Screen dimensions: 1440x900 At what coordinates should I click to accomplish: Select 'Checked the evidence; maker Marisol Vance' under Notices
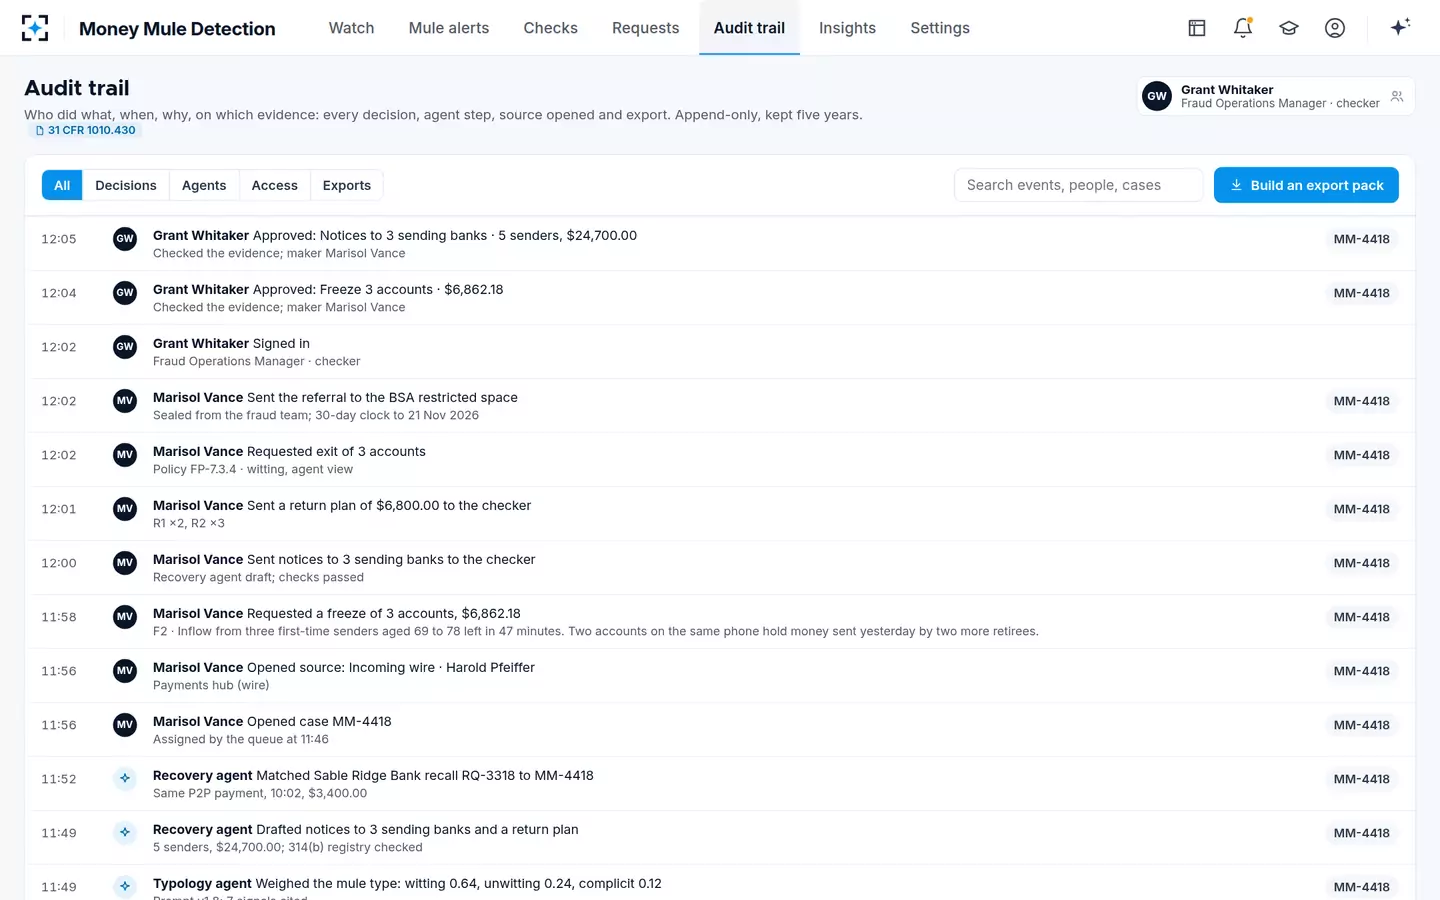coord(279,254)
